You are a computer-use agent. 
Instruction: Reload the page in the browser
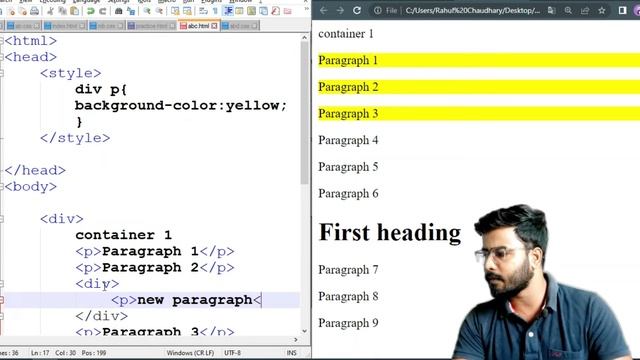pyautogui.click(x=357, y=10)
